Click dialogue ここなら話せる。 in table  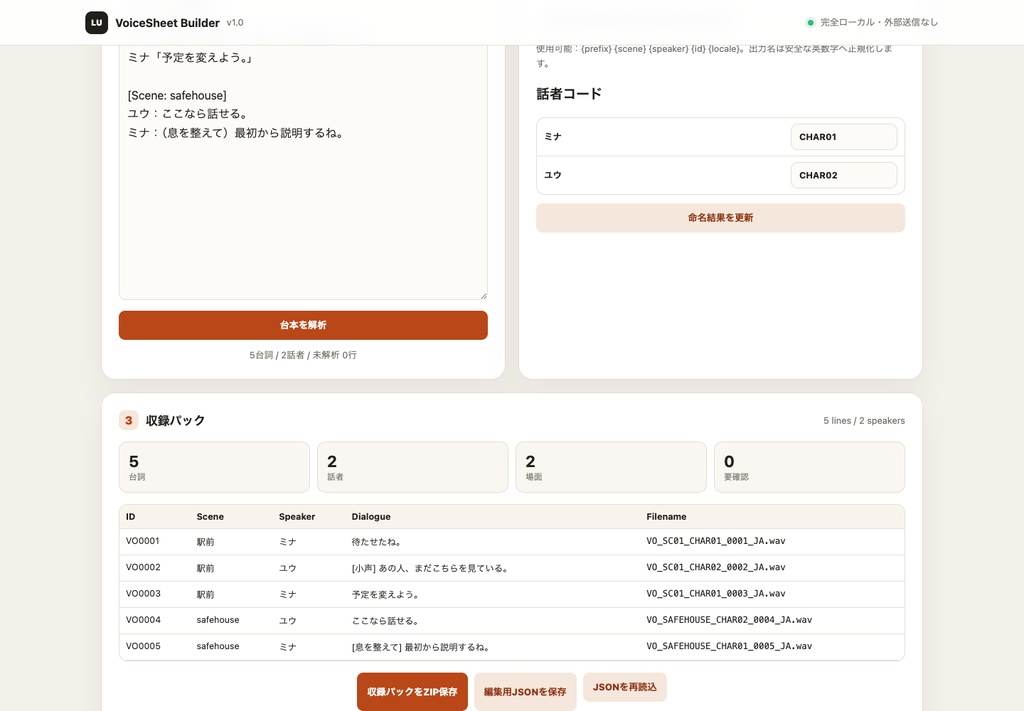385,621
